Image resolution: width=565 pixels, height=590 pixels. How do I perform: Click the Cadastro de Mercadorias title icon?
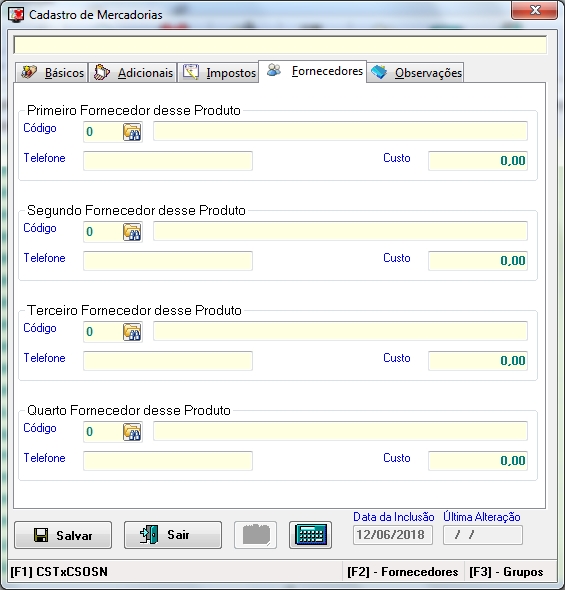coord(16,15)
